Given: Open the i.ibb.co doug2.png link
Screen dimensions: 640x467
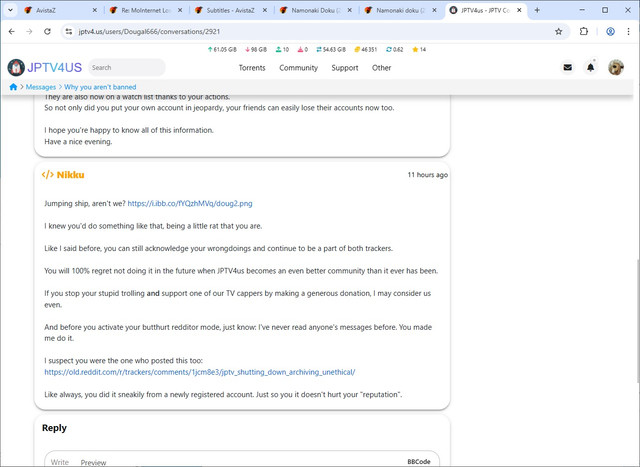Looking at the screenshot, I should [x=190, y=203].
